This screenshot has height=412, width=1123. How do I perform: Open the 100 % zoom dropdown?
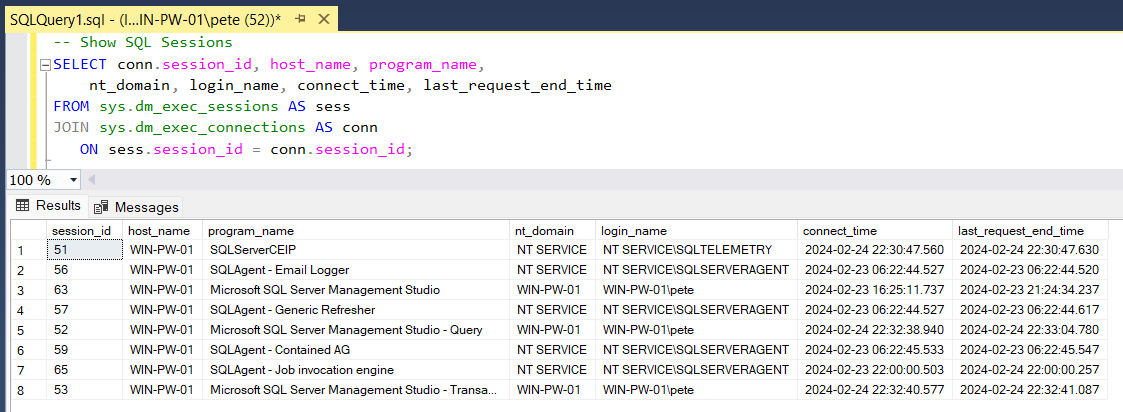72,180
